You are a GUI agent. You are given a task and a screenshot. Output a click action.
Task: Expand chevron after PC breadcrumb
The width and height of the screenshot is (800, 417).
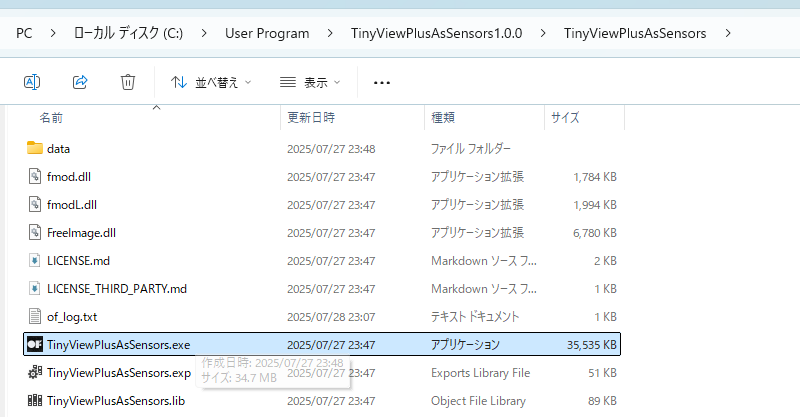pyautogui.click(x=53, y=33)
